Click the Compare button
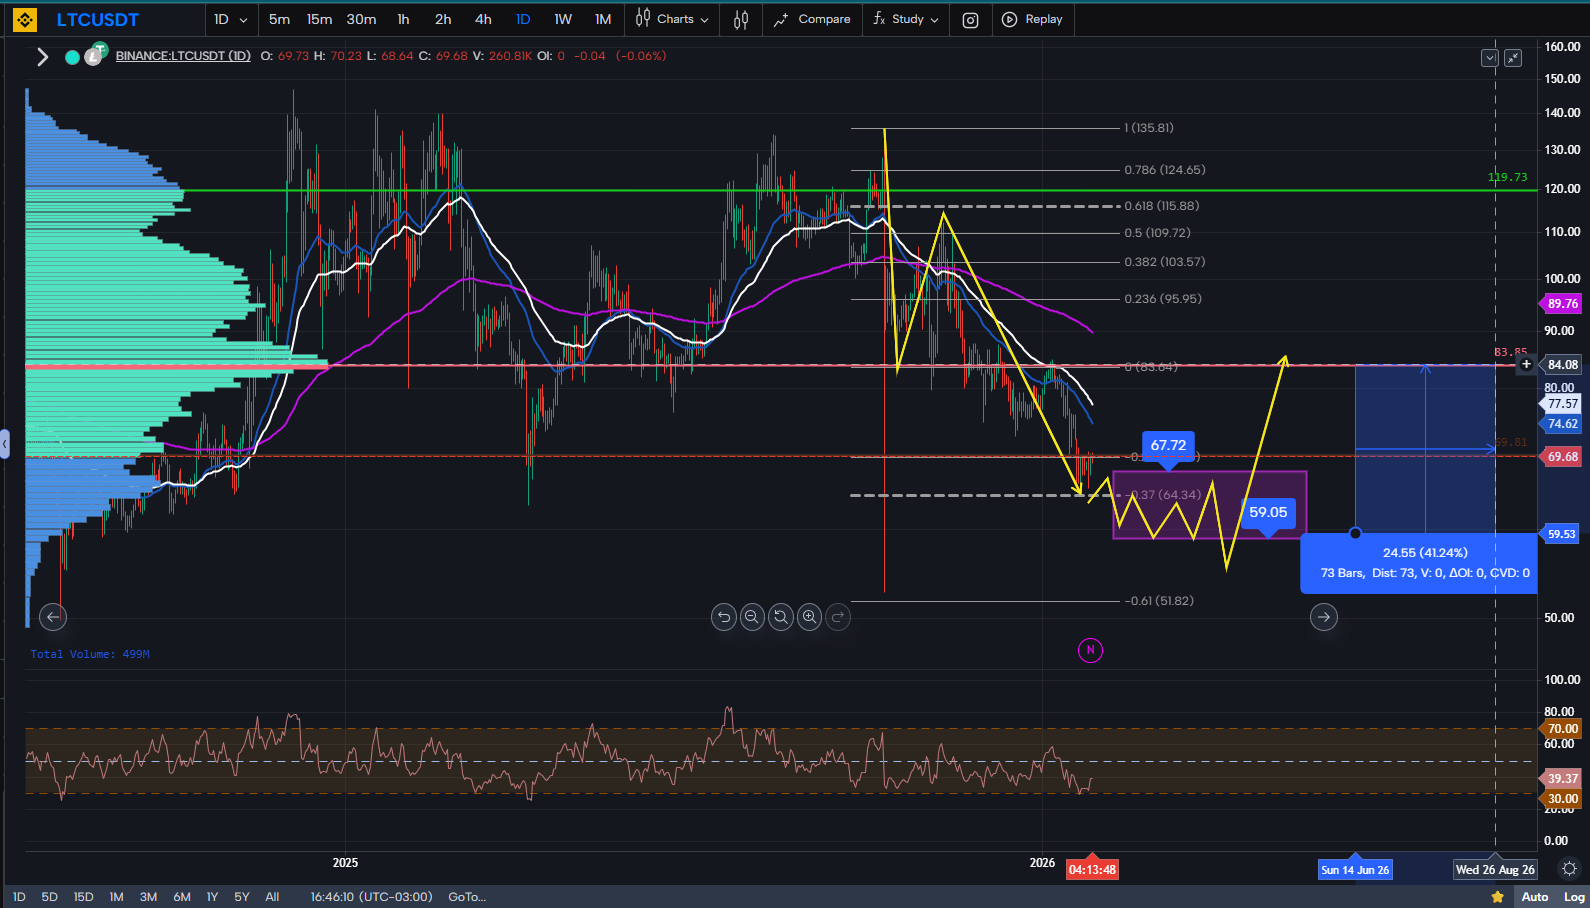The image size is (1590, 908). coord(812,19)
